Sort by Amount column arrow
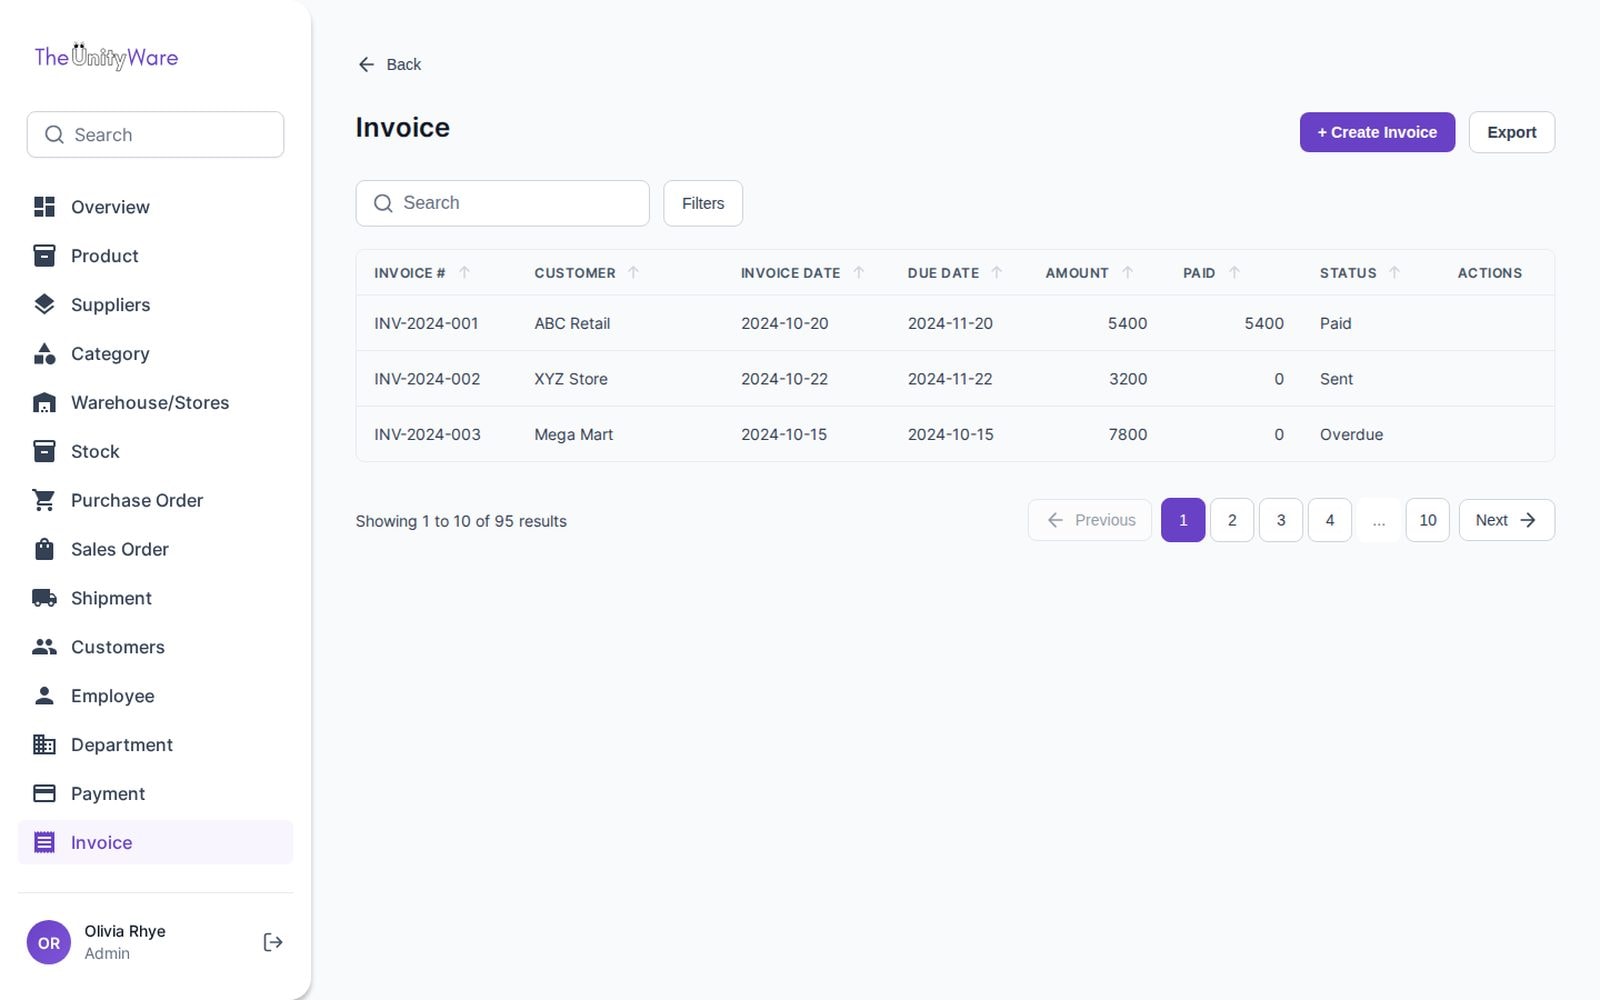The image size is (1600, 1000). pyautogui.click(x=1127, y=272)
